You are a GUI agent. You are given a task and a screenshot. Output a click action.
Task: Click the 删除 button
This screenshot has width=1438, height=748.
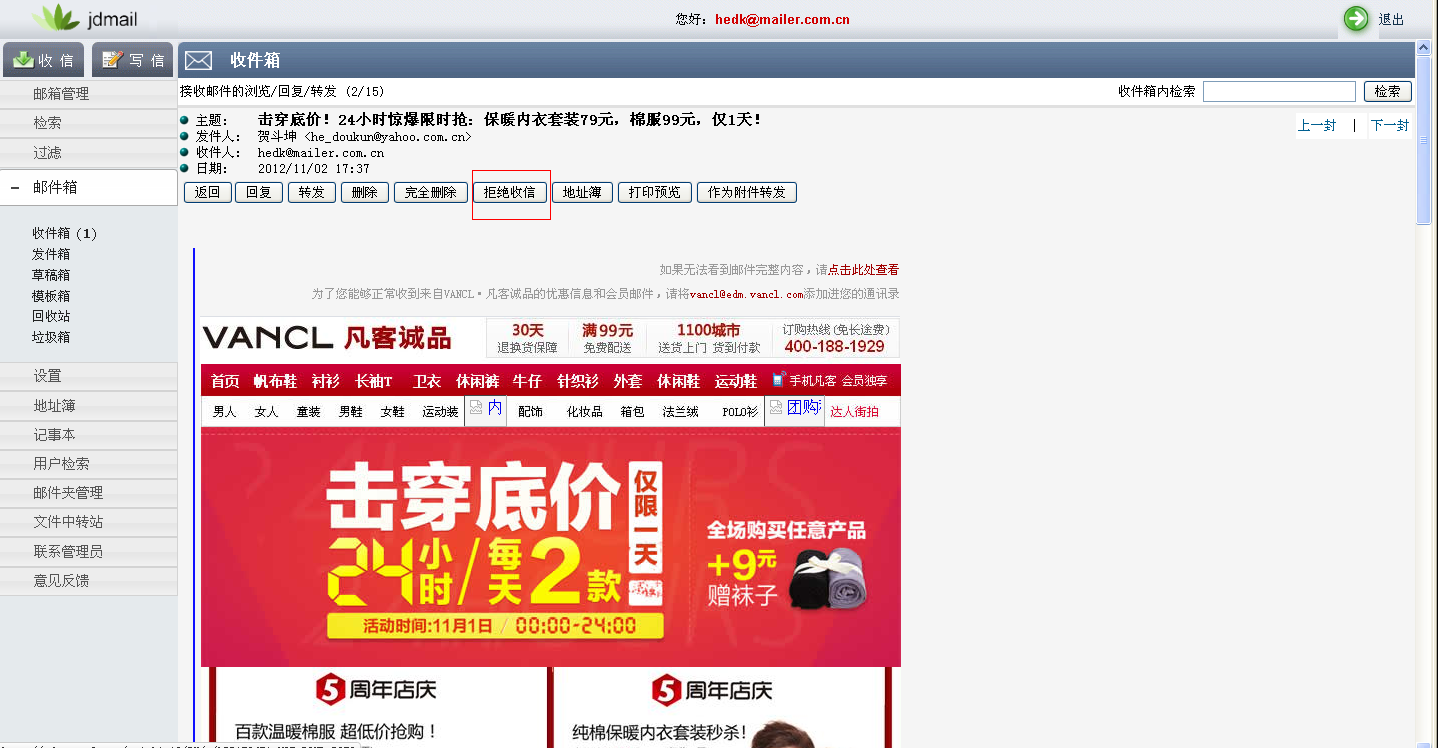[x=365, y=192]
